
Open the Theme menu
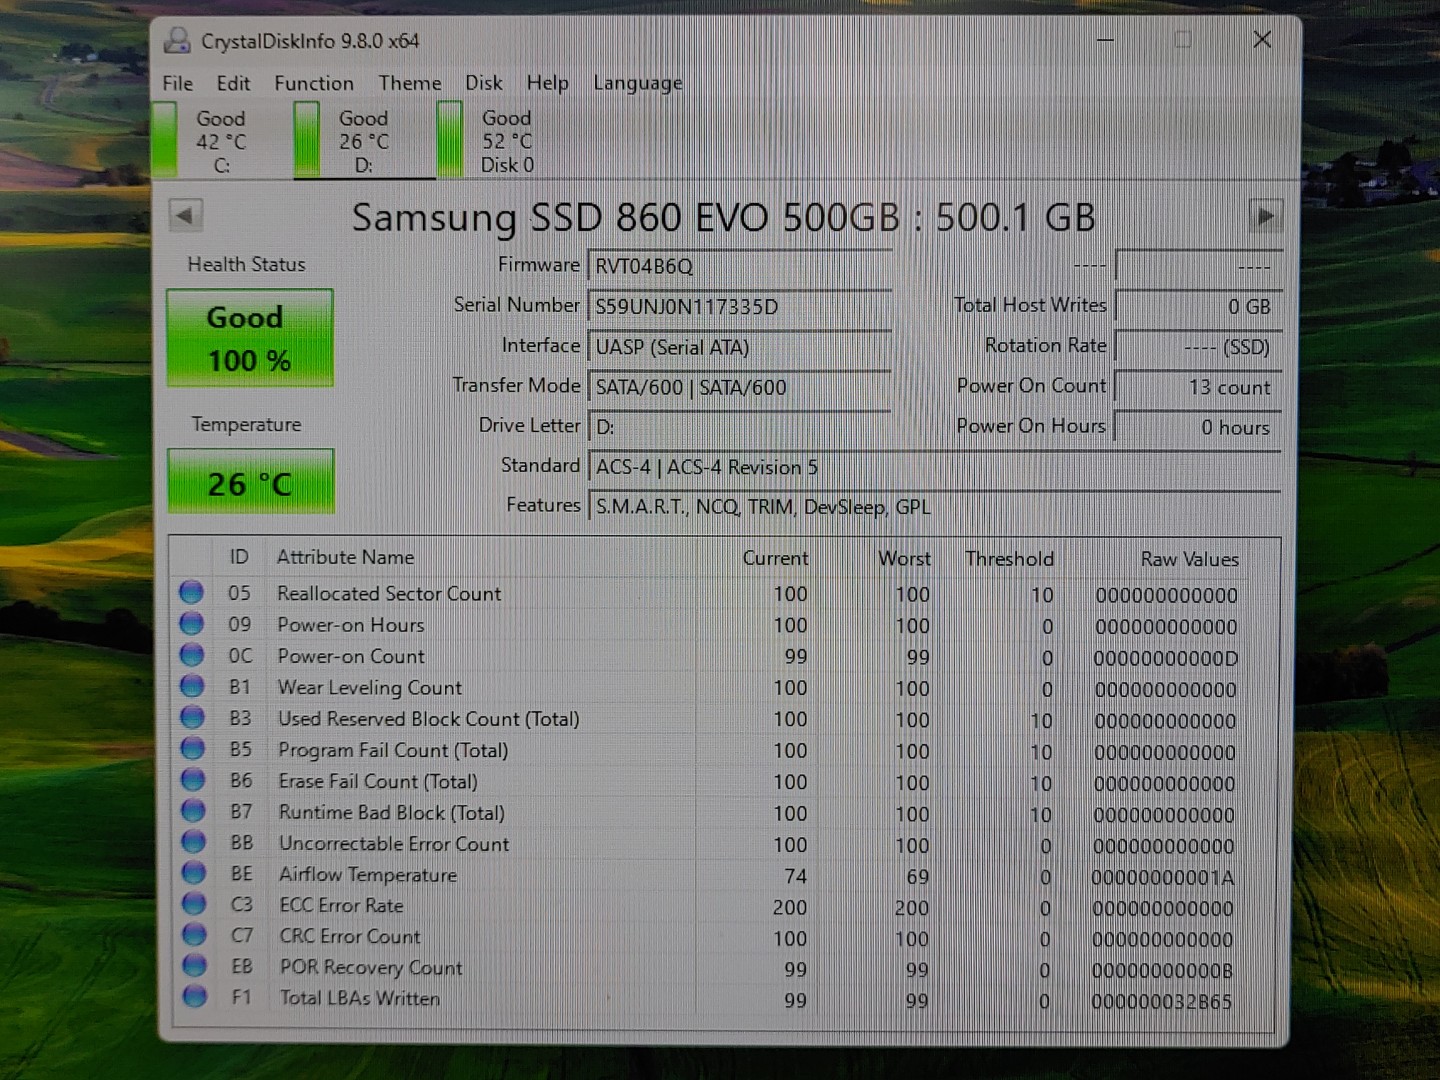tap(409, 83)
